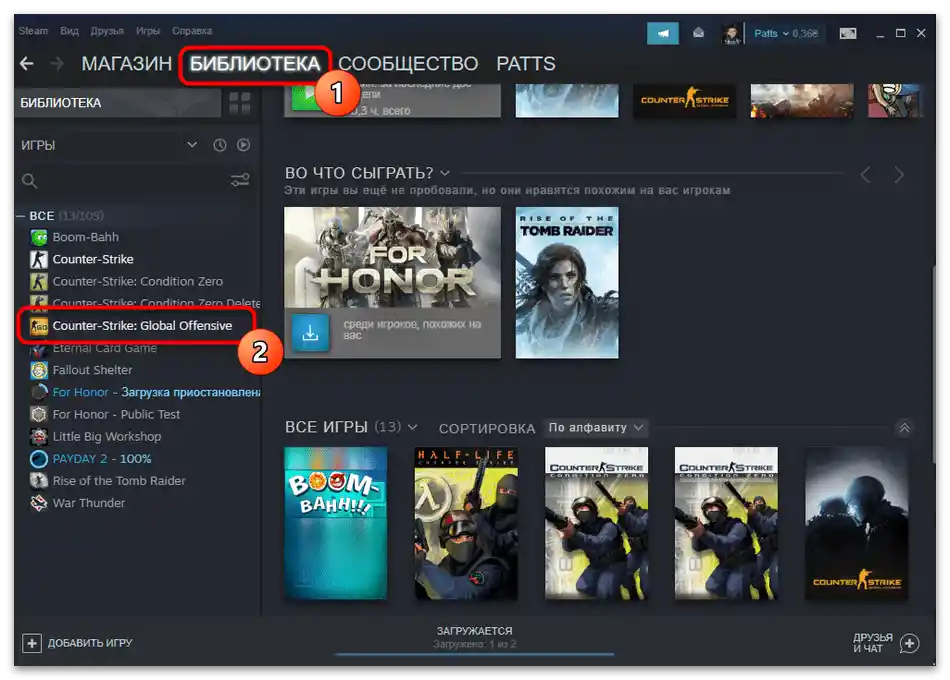This screenshot has height=680, width=950.
Task: Toggle ready-to-play filter icon
Action: pyautogui.click(x=244, y=145)
